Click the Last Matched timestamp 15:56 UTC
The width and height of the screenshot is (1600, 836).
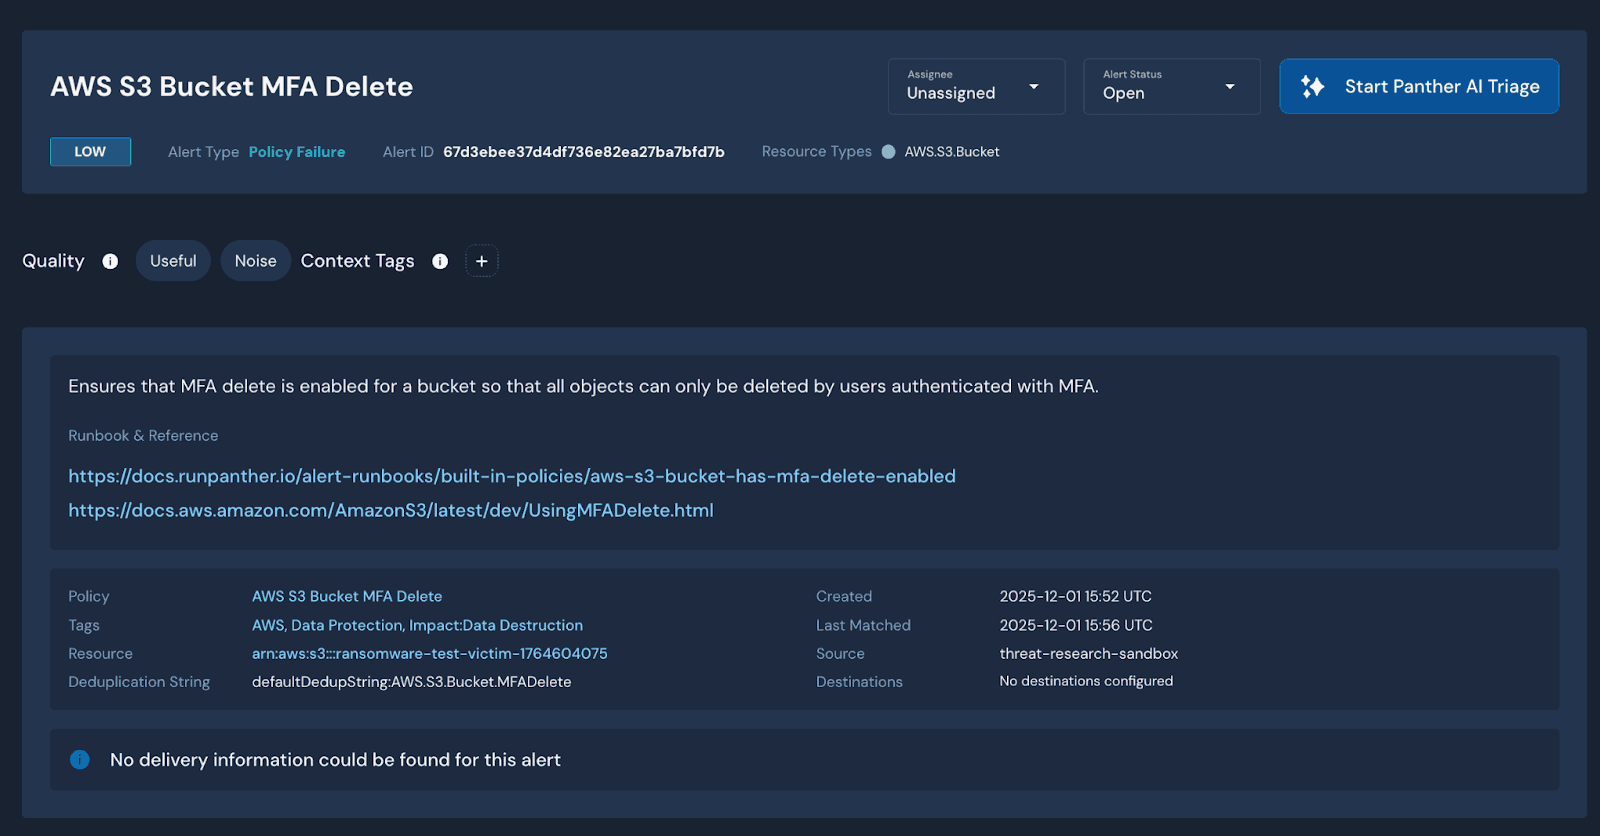point(1076,625)
